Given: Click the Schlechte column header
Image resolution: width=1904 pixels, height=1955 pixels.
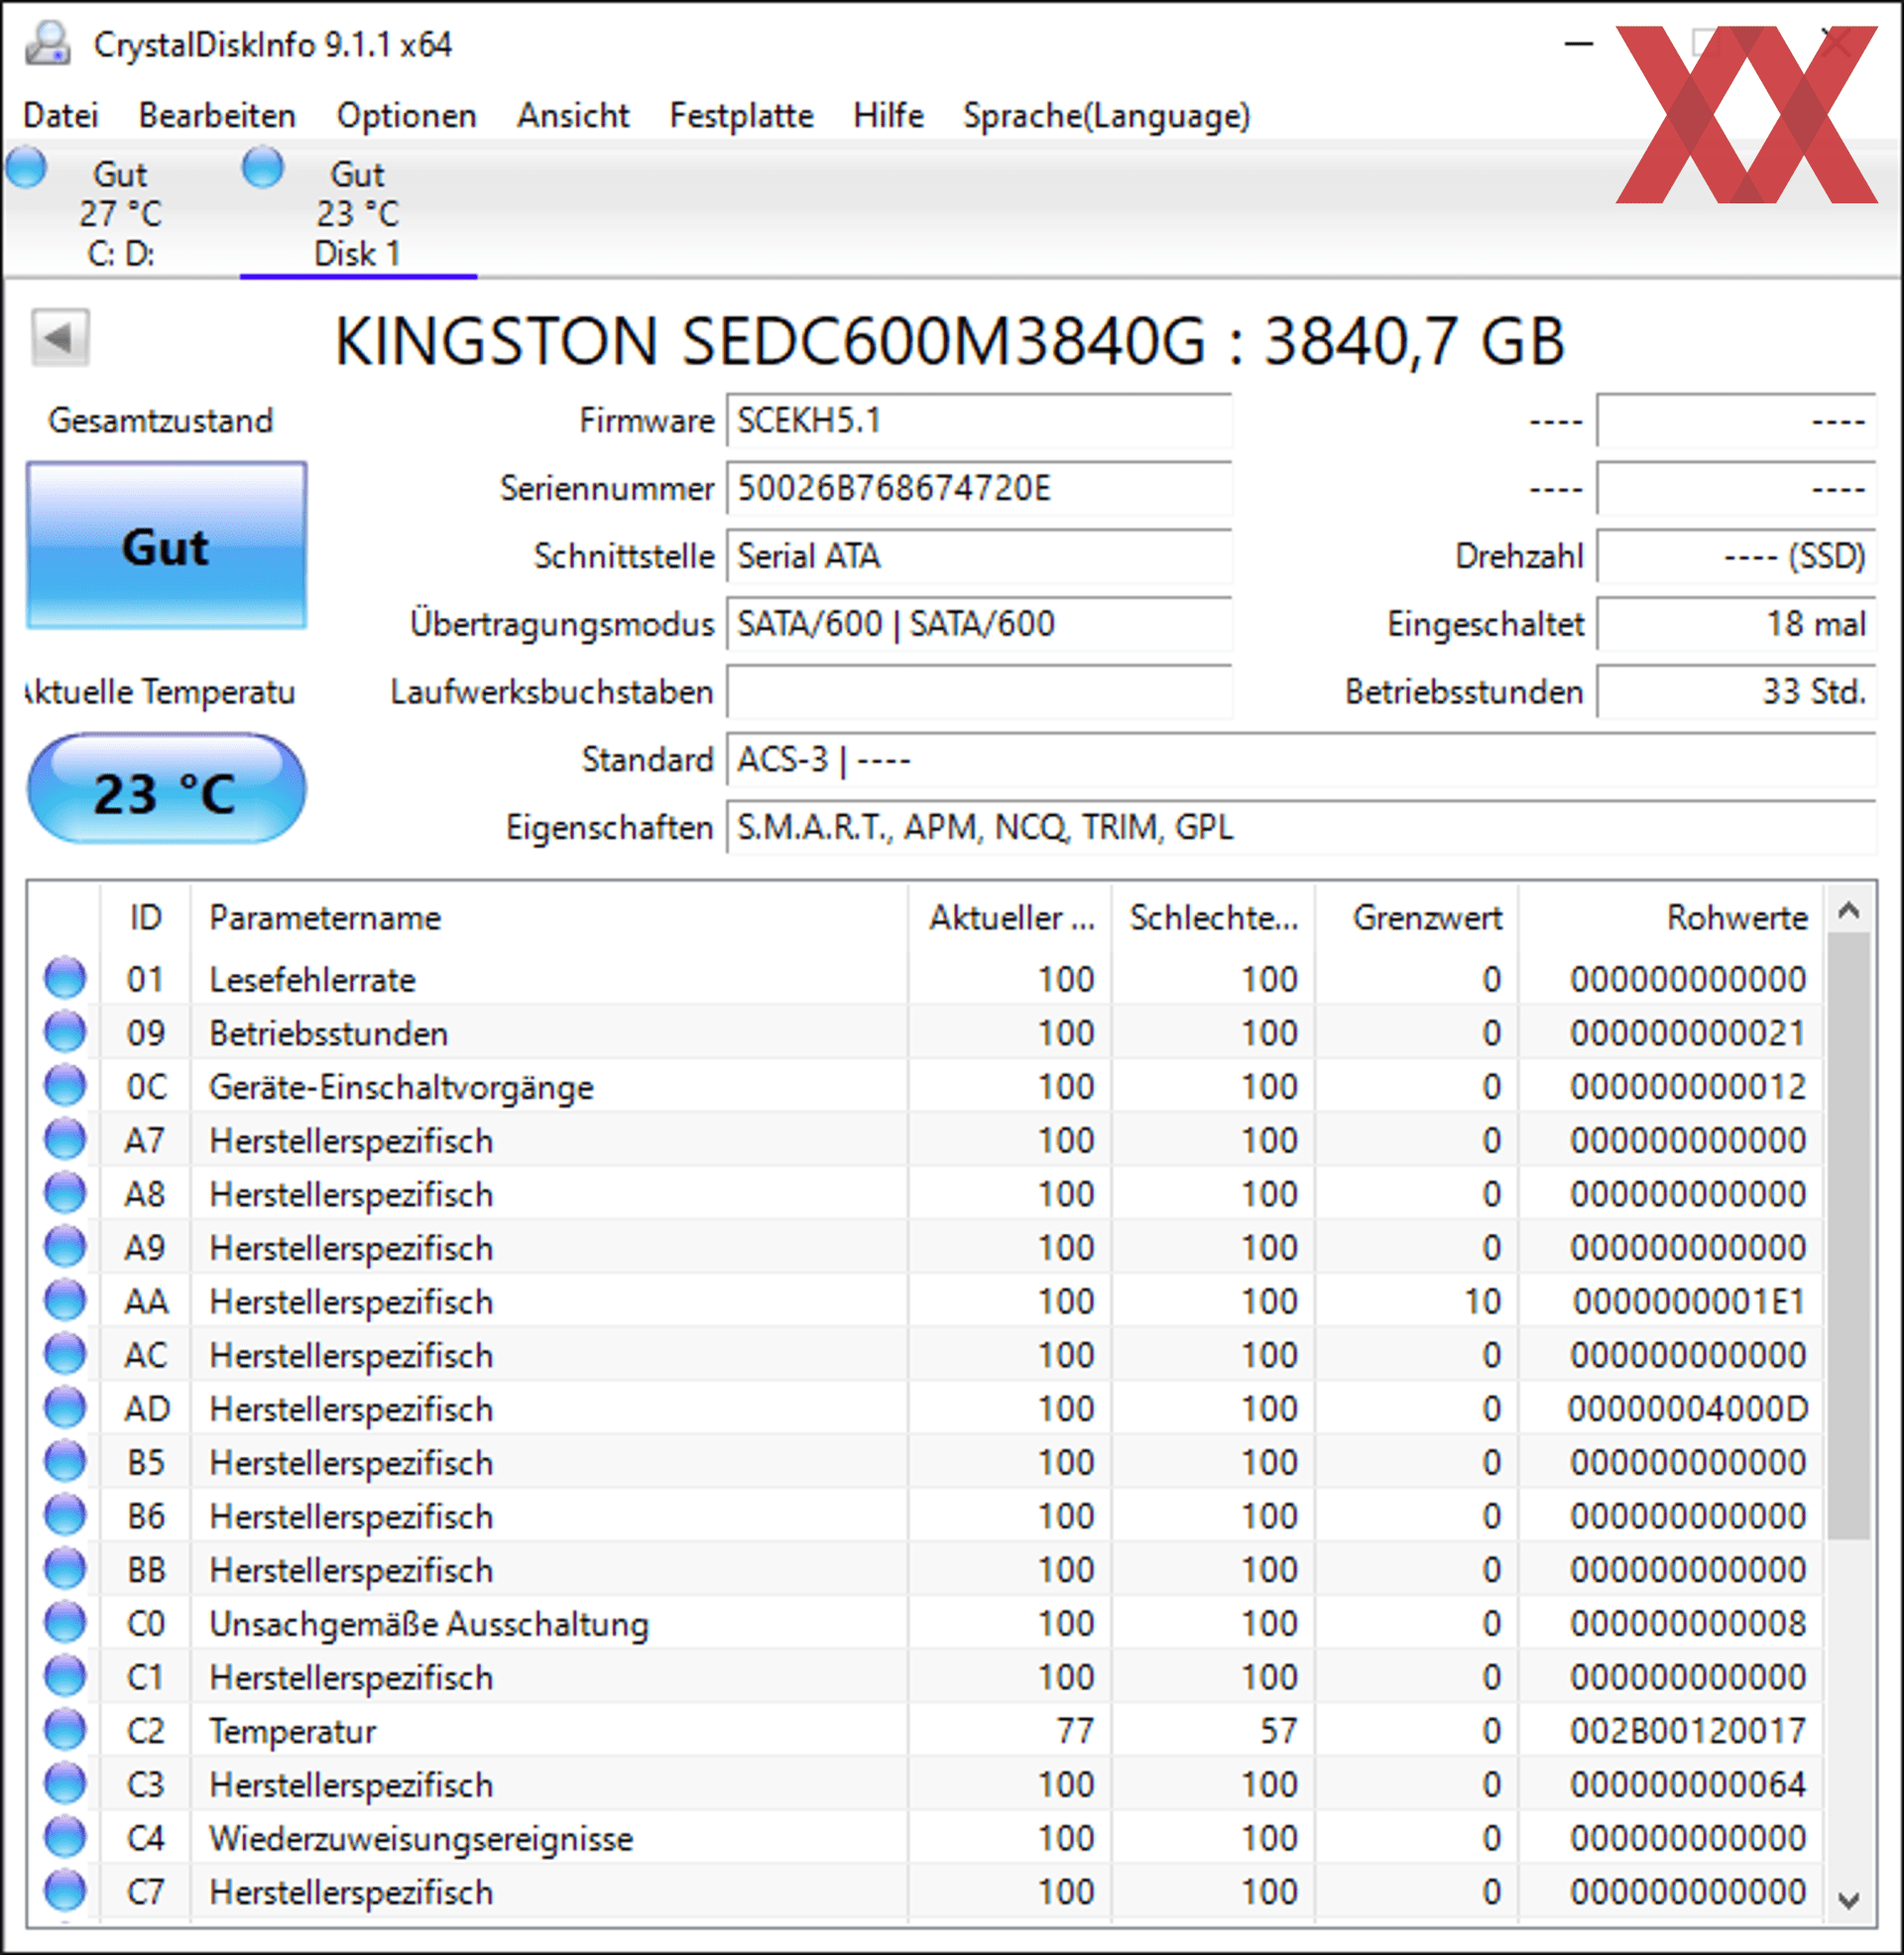Looking at the screenshot, I should [x=1214, y=918].
